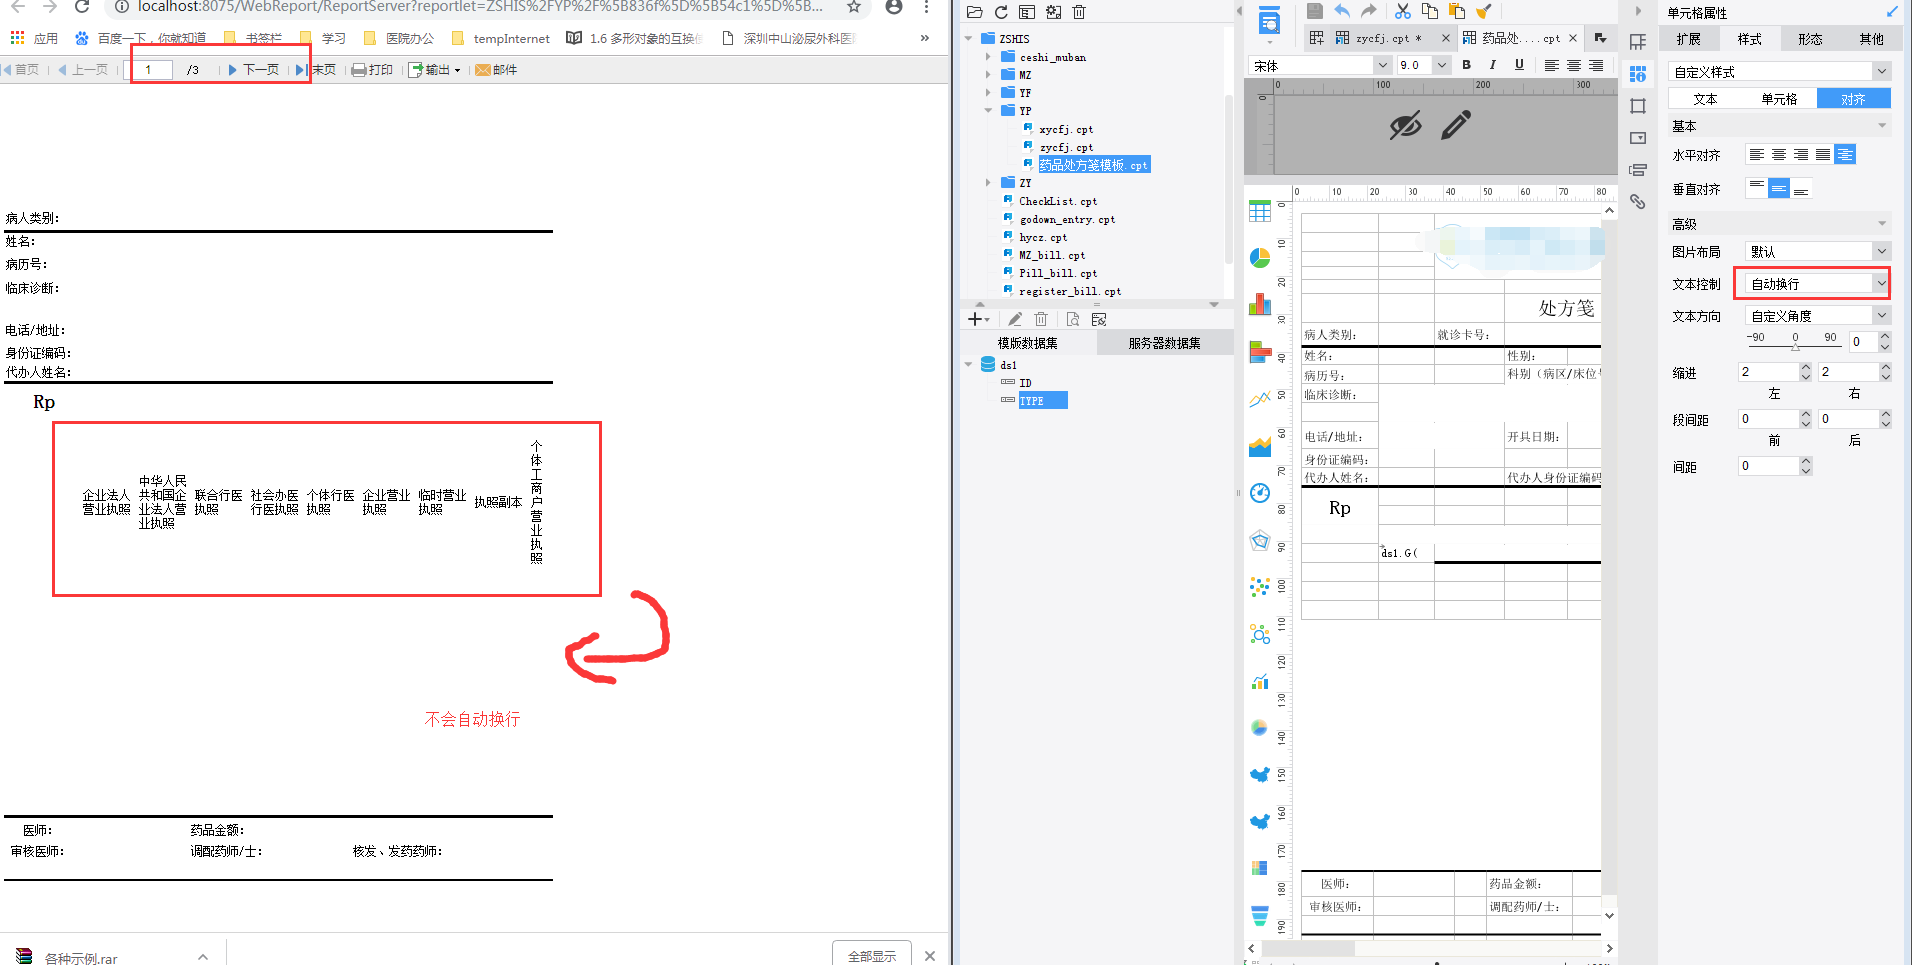Insert a gauge chart from chart sidebar
Viewport: 1912px width, 965px height.
point(1260,493)
